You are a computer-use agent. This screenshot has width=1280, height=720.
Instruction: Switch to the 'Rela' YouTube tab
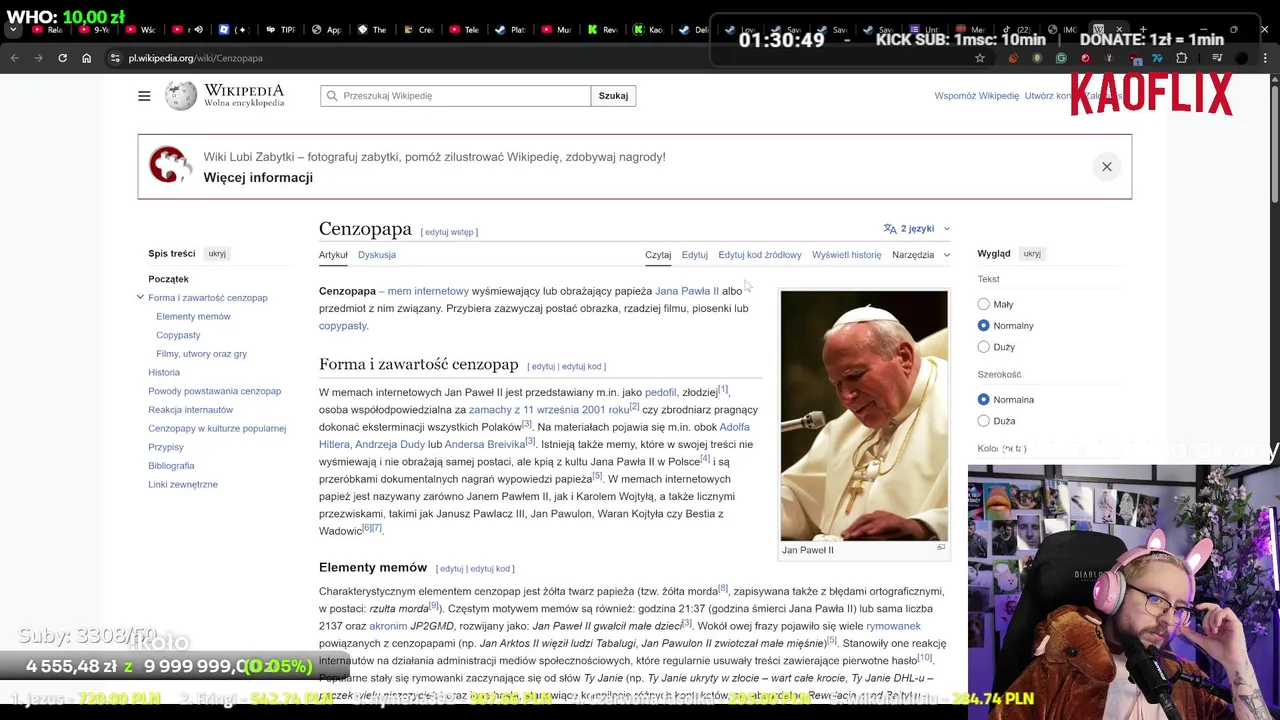(48, 29)
